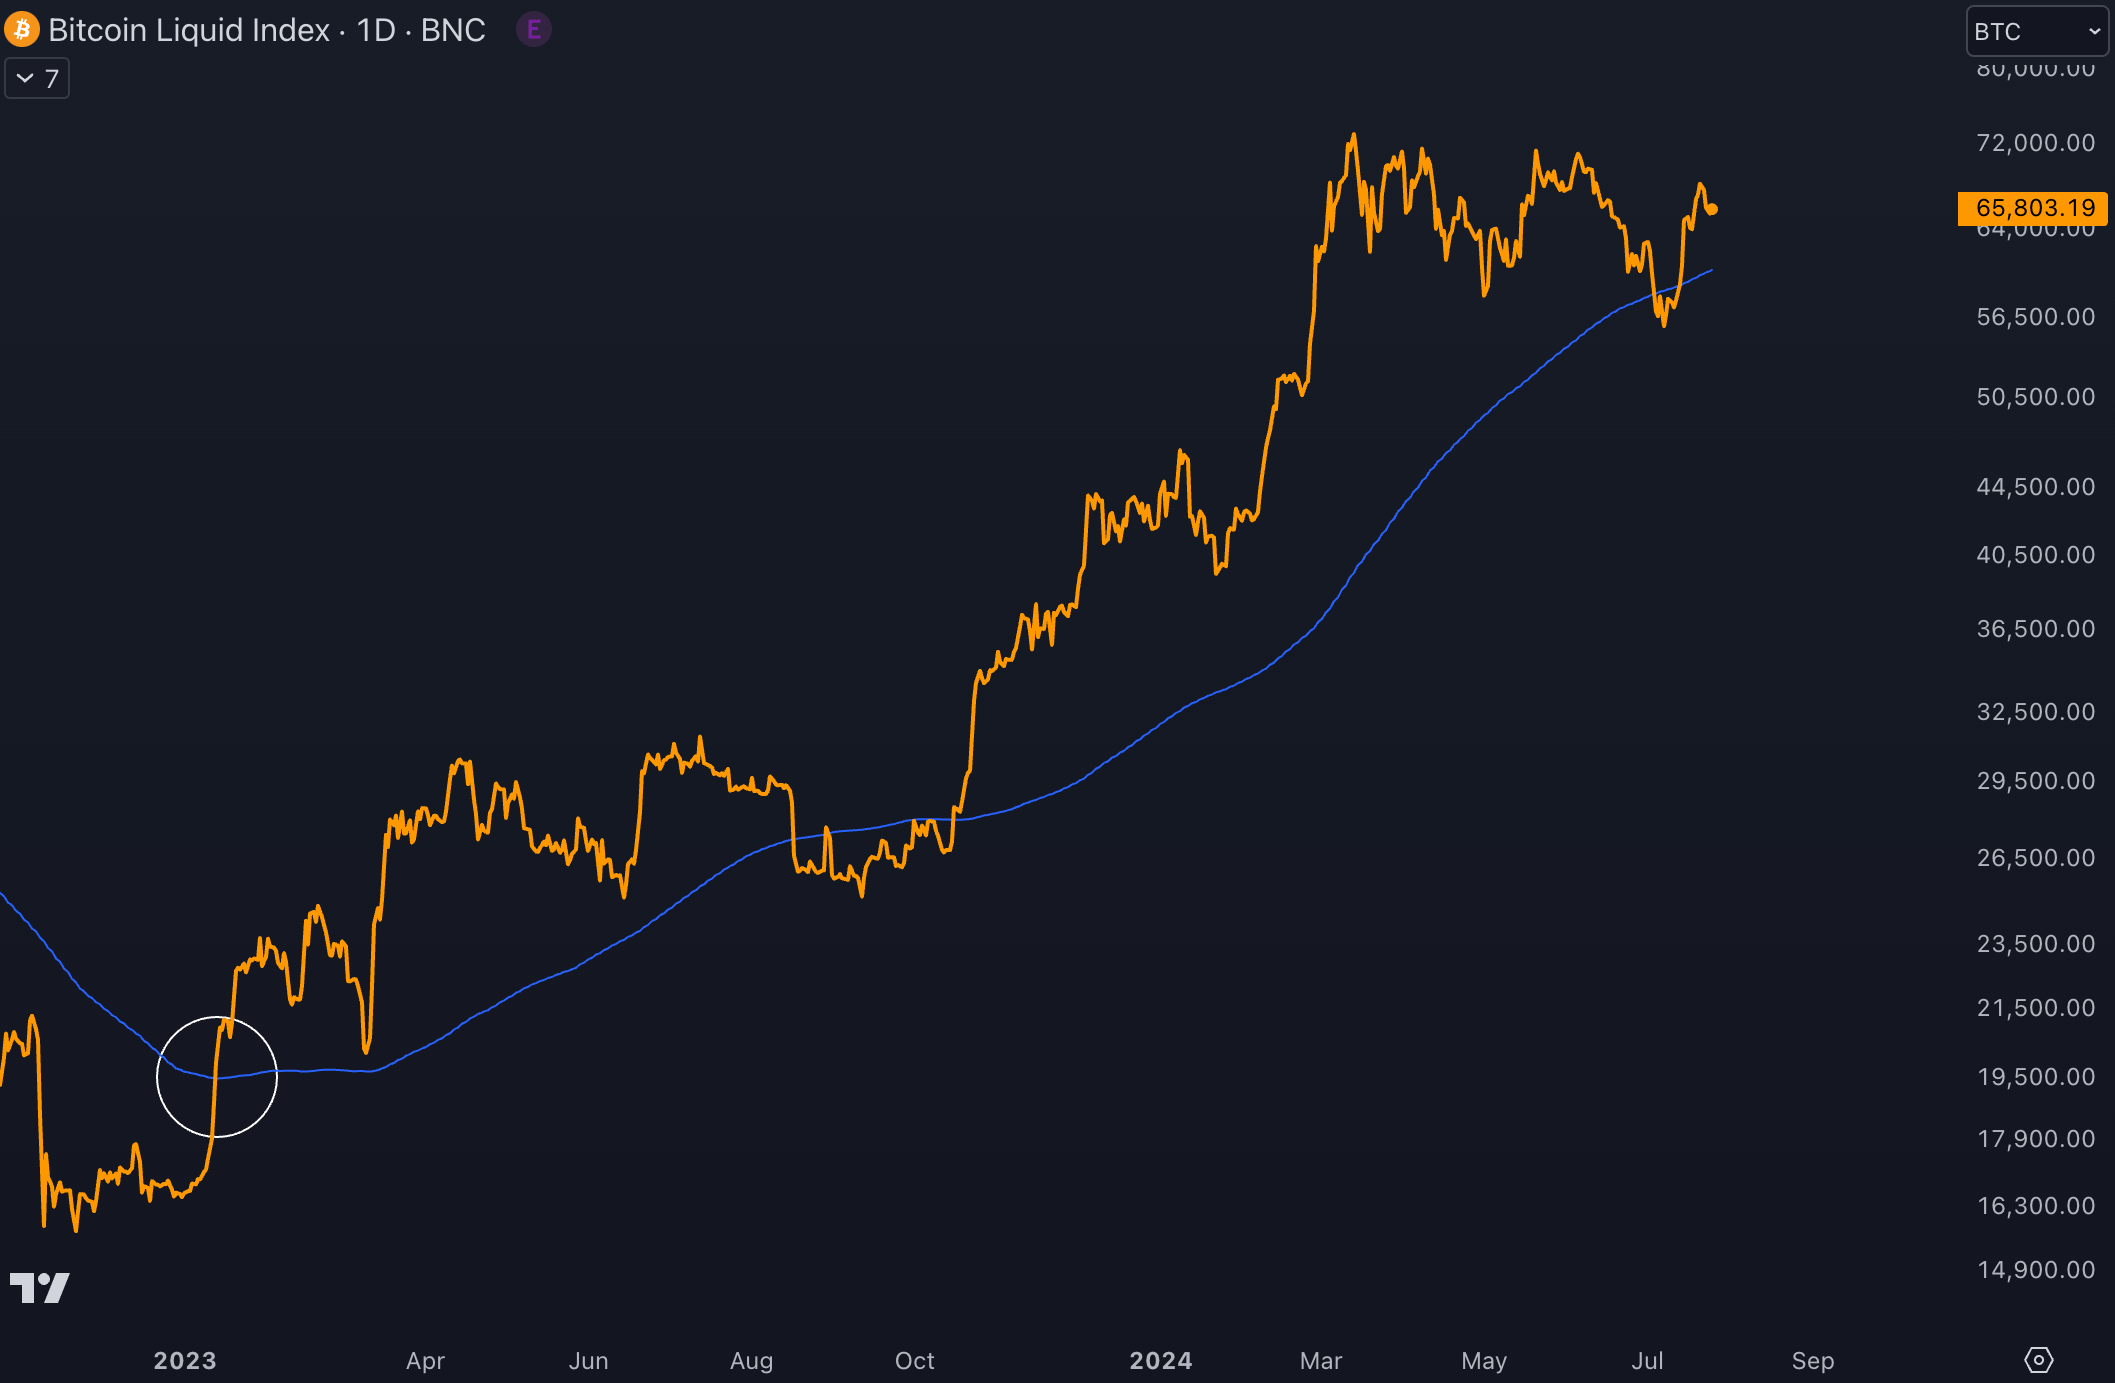Click the Sep label on time axis
The width and height of the screenshot is (2115, 1383).
click(x=1812, y=1360)
